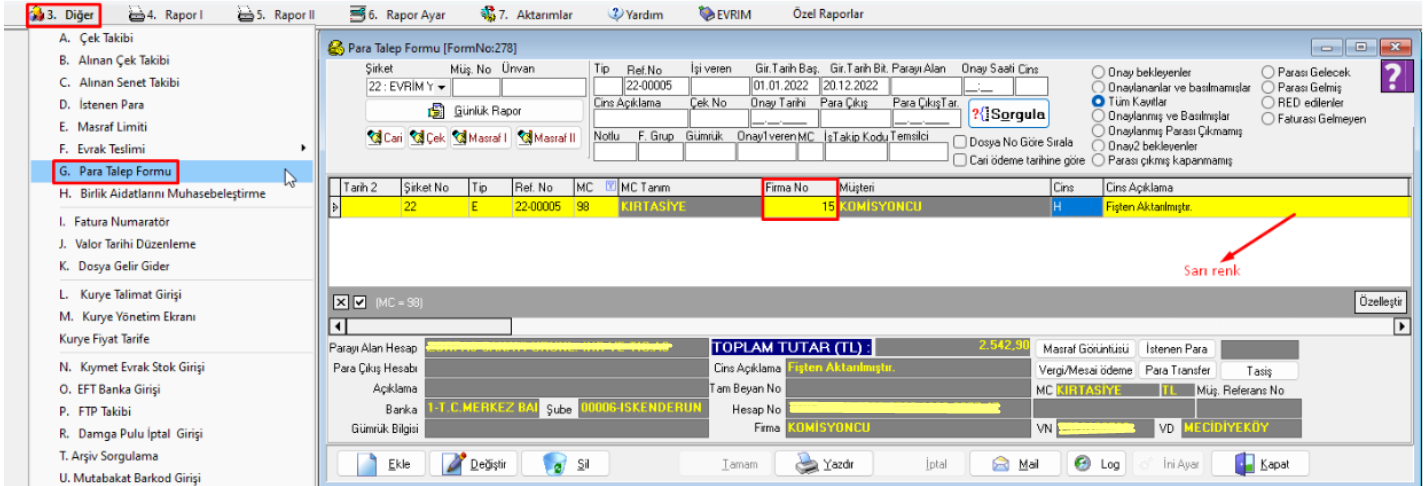Click the Vergi/Mesai ödeme button

[1086, 370]
